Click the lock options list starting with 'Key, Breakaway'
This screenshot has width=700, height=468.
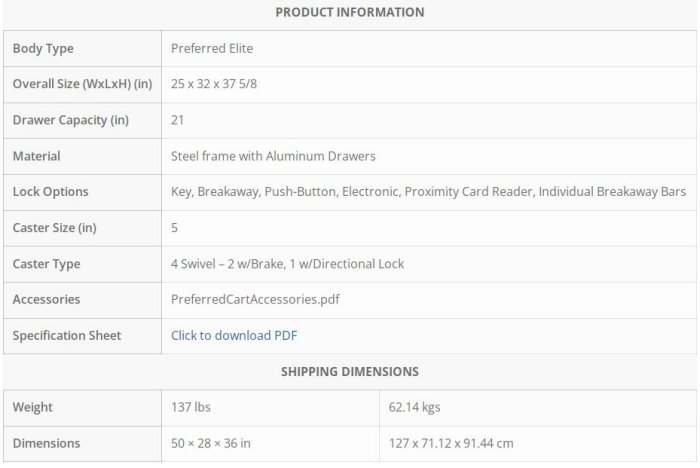click(428, 192)
